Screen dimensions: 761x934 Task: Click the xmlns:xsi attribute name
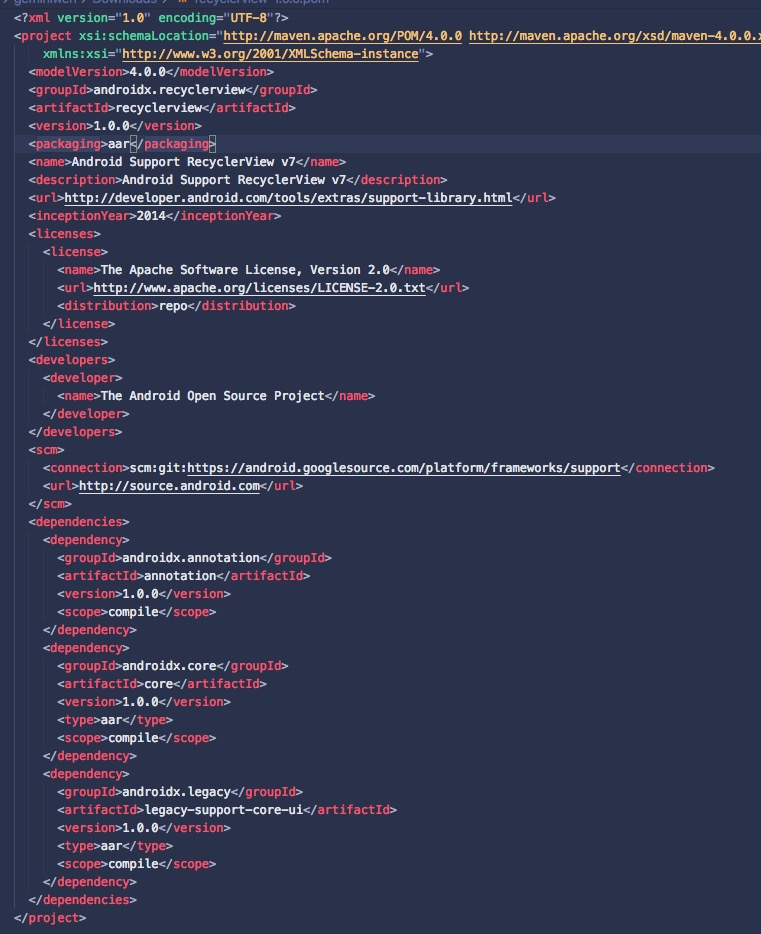(x=75, y=54)
